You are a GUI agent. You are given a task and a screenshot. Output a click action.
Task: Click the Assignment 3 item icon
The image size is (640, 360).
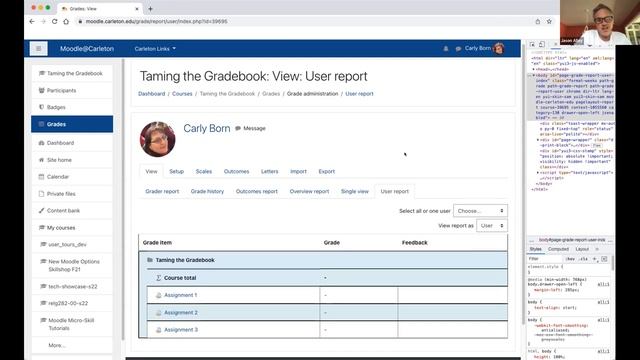click(x=159, y=330)
